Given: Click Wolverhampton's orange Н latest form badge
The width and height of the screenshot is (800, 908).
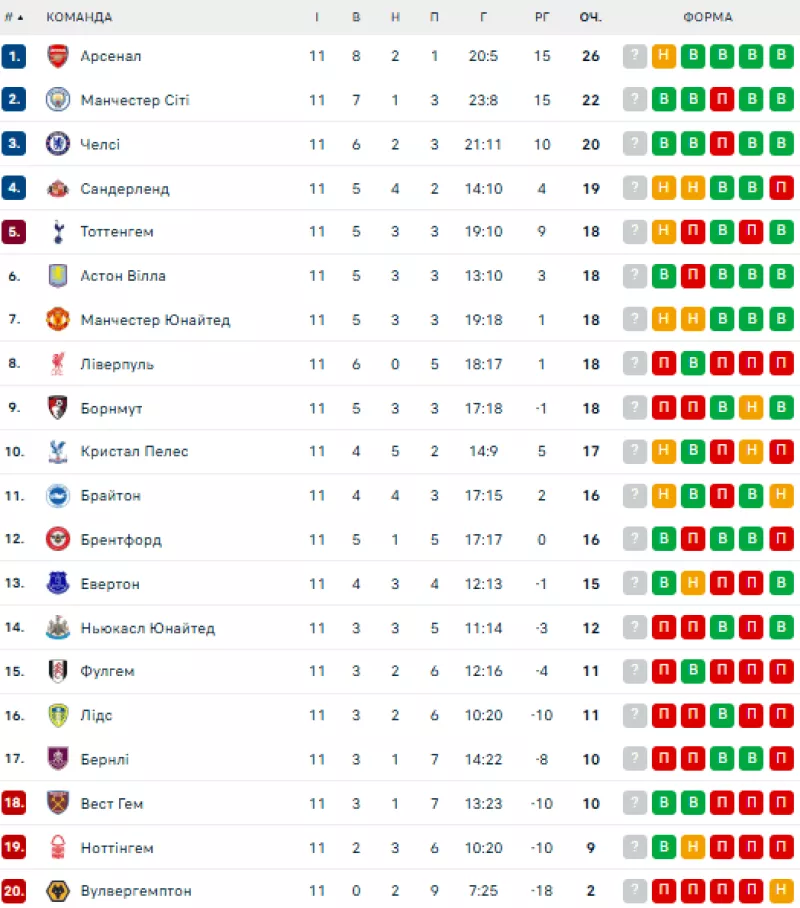Looking at the screenshot, I should click(x=781, y=891).
